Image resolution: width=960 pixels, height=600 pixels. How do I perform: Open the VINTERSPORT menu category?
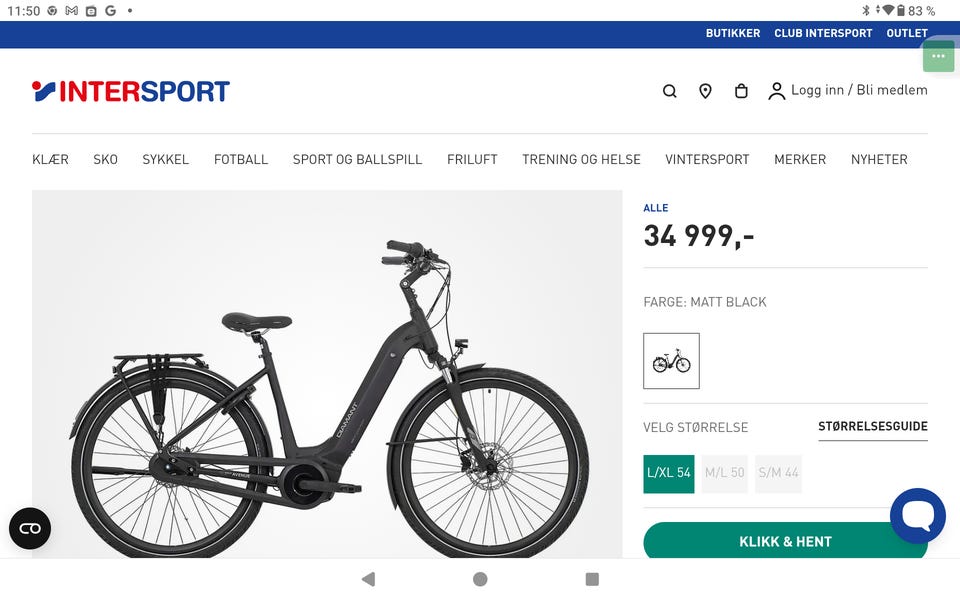[x=707, y=159]
